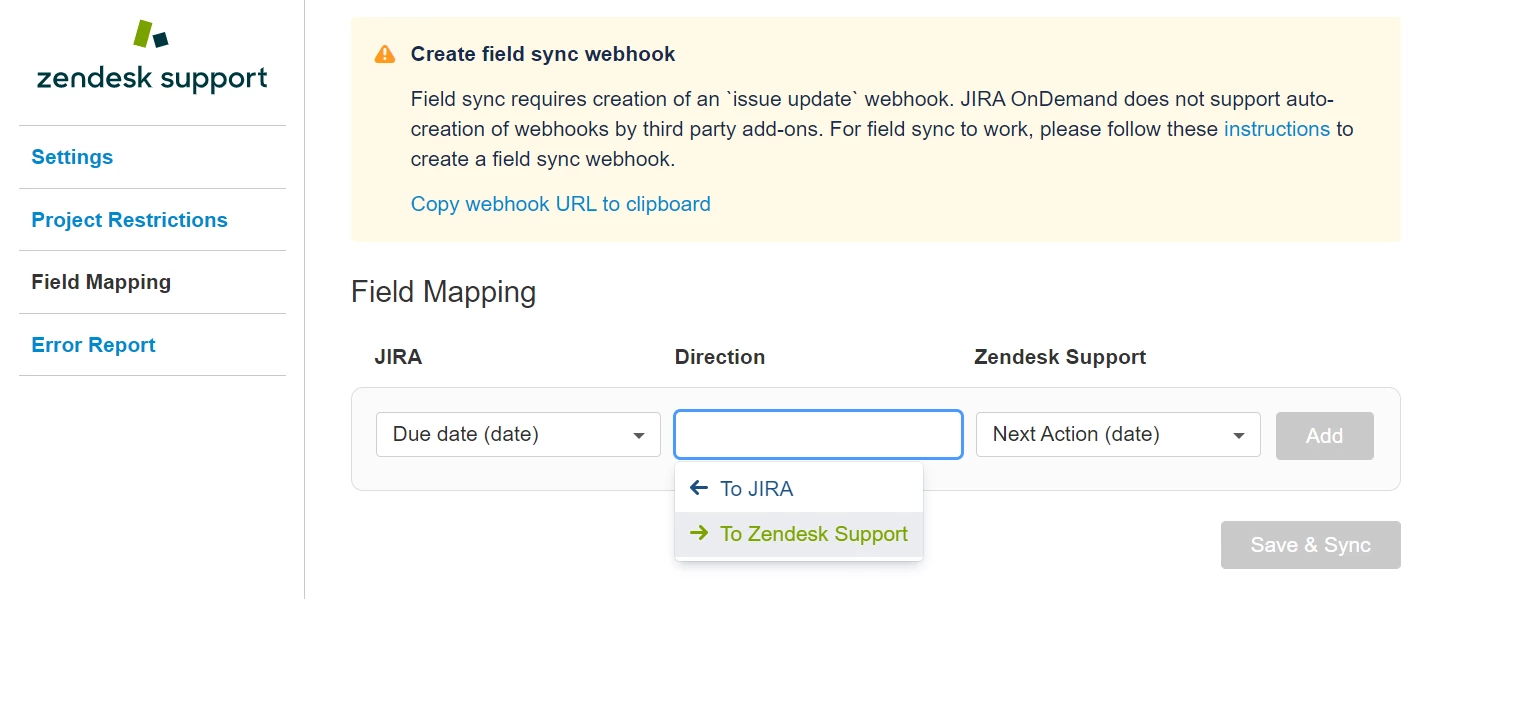The image size is (1521, 707).
Task: Click the orange warning triangle icon
Action: point(384,54)
